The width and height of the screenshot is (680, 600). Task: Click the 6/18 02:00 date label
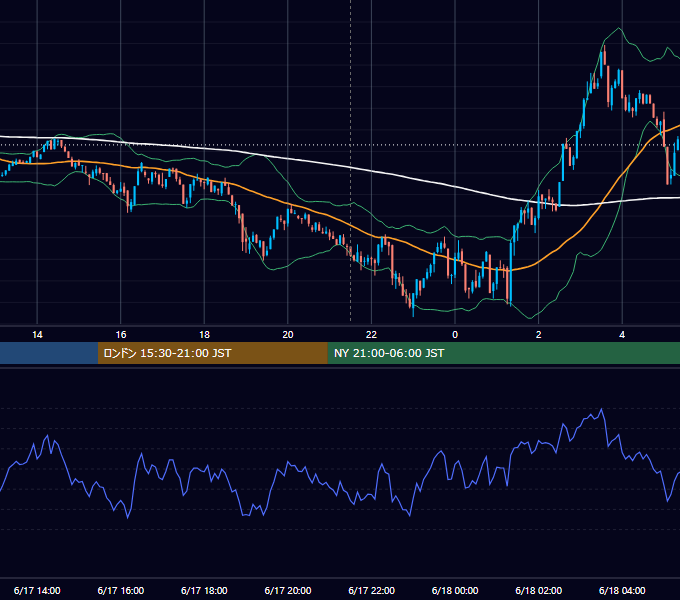coord(539,590)
